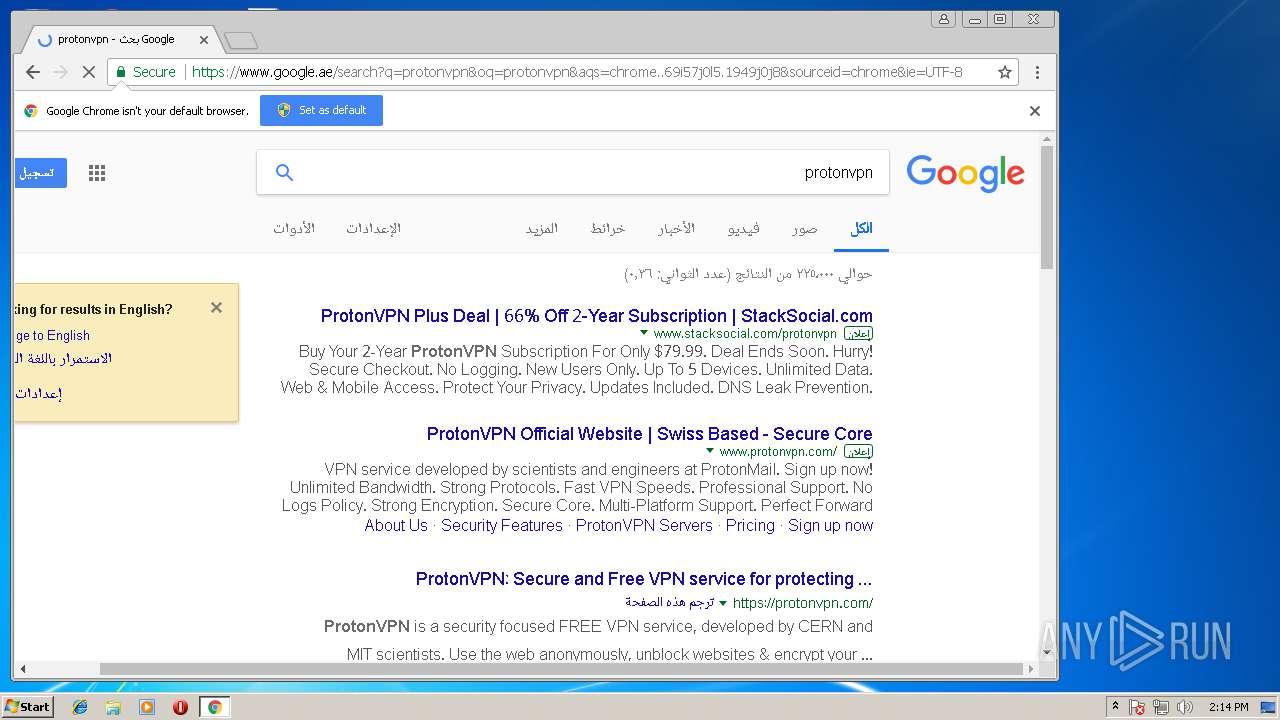Close the English results suggestion box
The height and width of the screenshot is (720, 1280).
tap(216, 308)
